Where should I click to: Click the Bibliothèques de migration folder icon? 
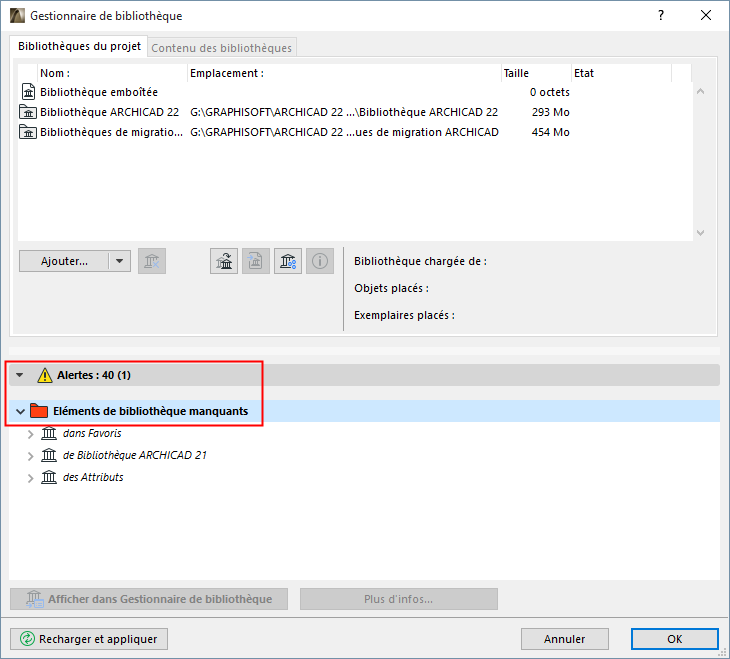click(x=28, y=132)
